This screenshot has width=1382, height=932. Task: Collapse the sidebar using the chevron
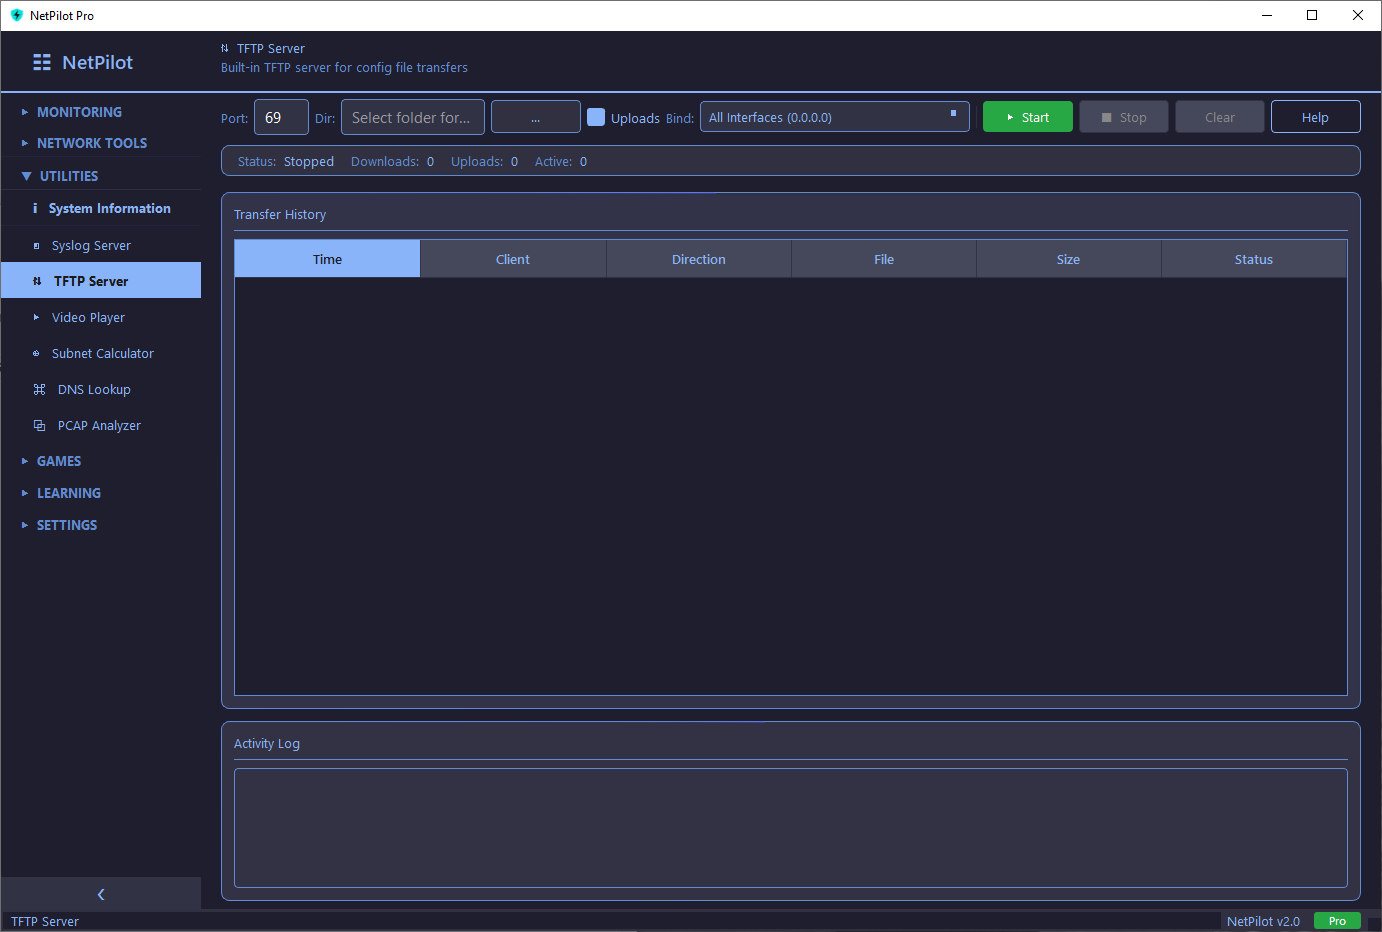tap(100, 894)
